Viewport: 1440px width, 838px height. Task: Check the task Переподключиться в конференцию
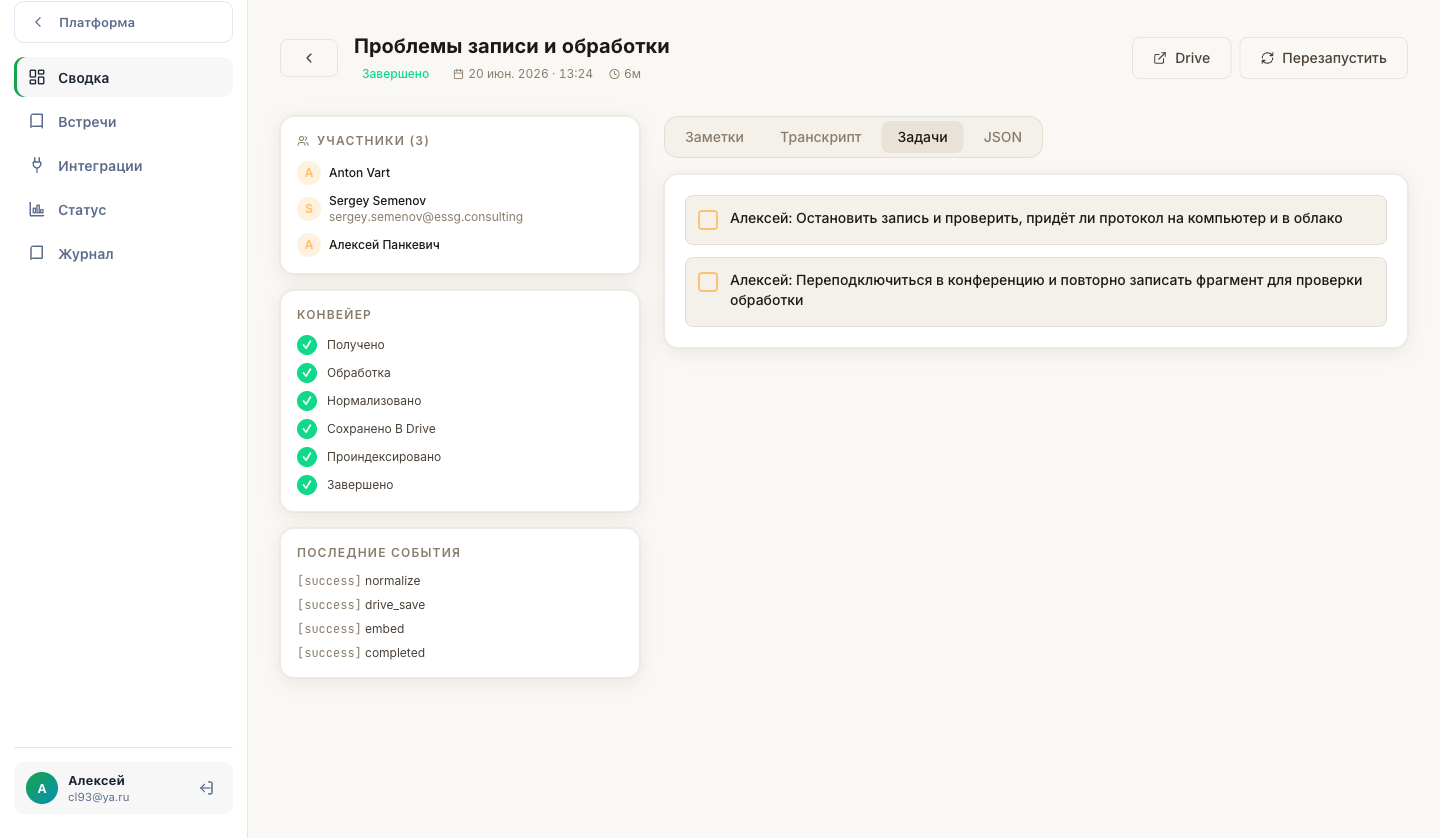pyautogui.click(x=708, y=282)
